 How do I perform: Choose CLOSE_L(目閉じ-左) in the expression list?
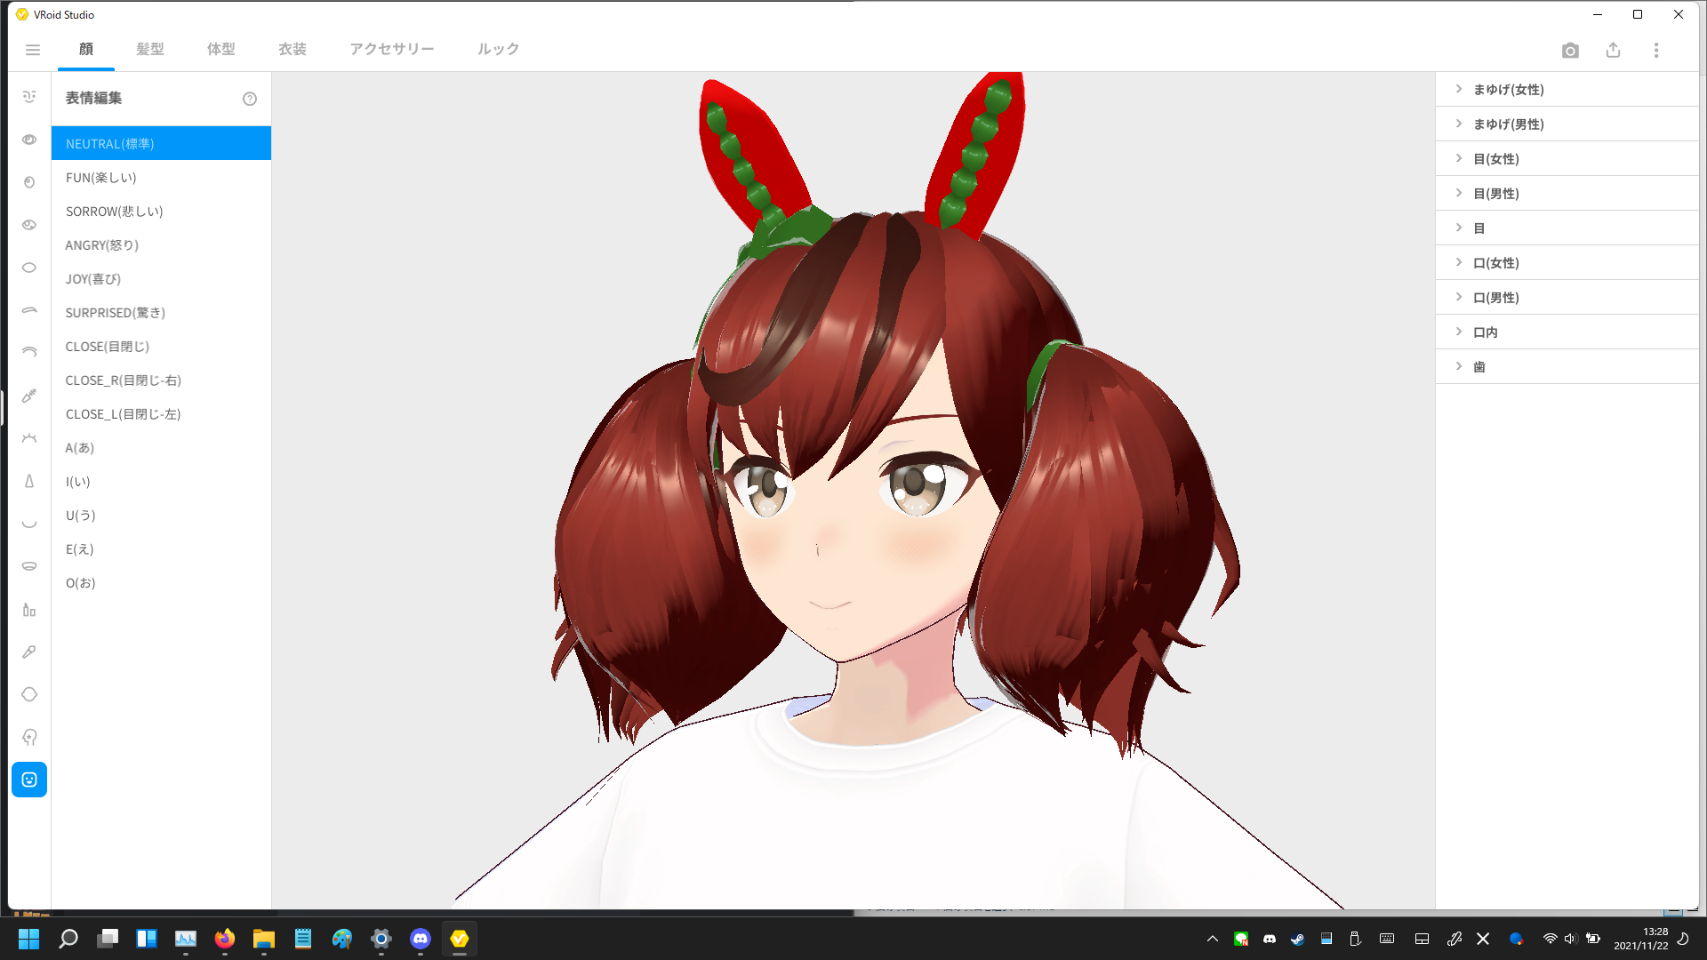[x=161, y=414]
